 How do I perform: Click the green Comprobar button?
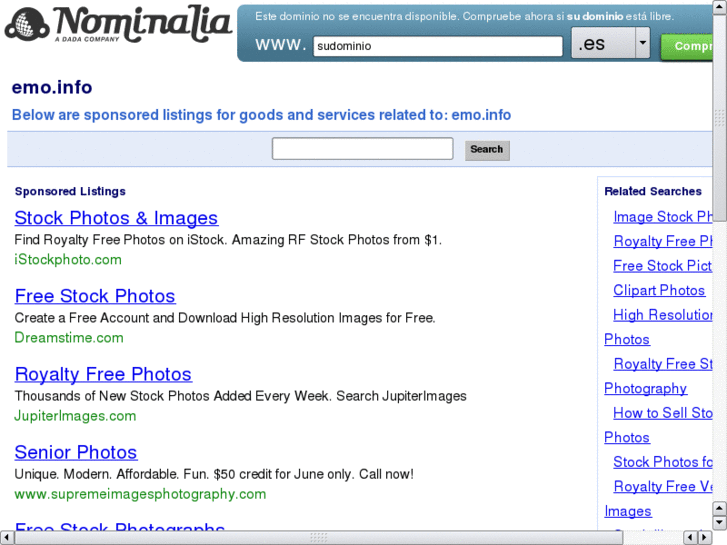click(687, 46)
